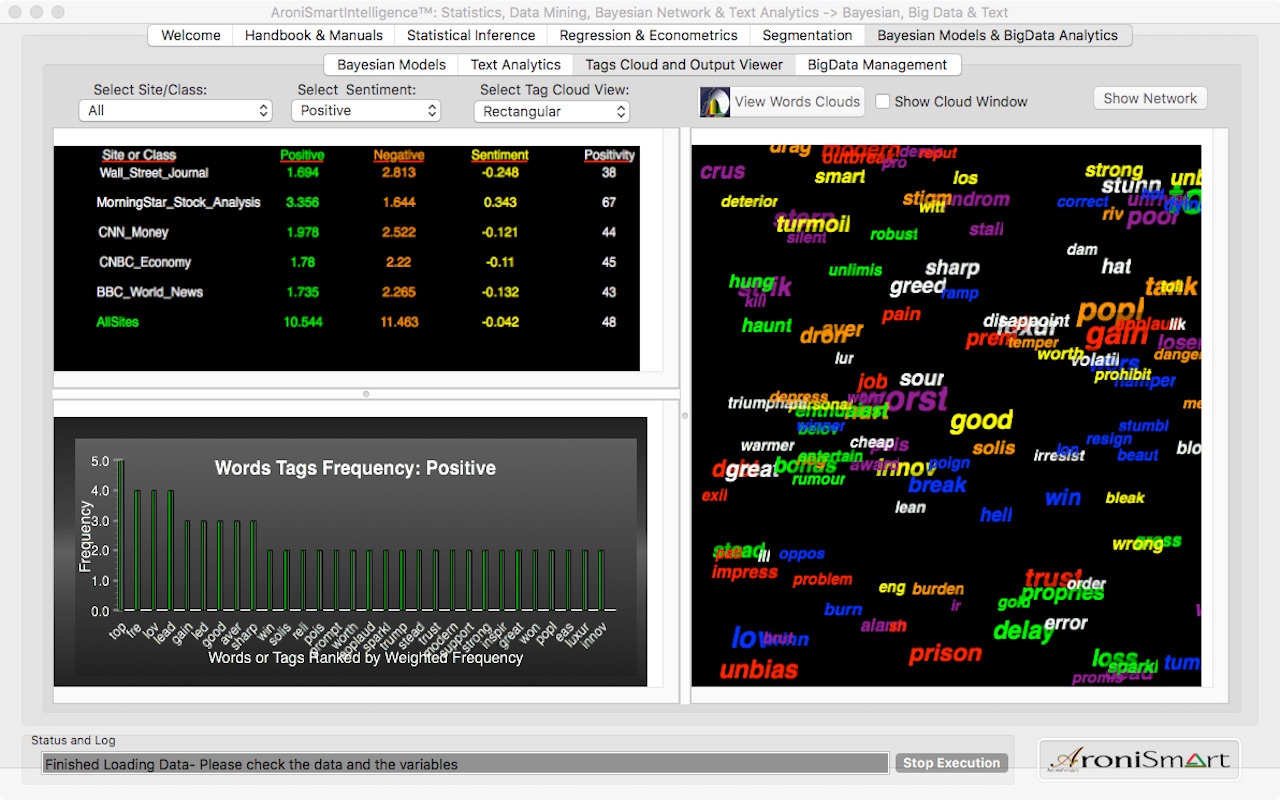The width and height of the screenshot is (1280, 800).
Task: Click the splitter handle between table and chart
Action: (366, 394)
